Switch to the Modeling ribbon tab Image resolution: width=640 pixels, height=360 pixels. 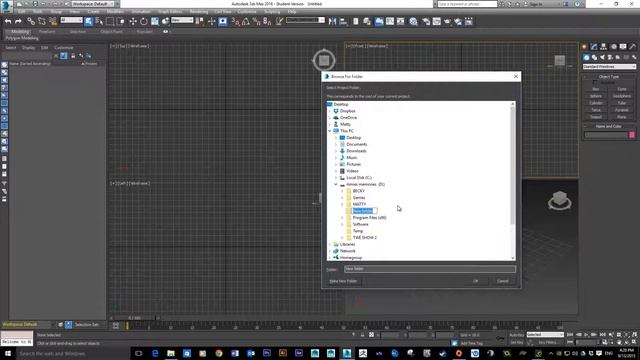pos(19,31)
